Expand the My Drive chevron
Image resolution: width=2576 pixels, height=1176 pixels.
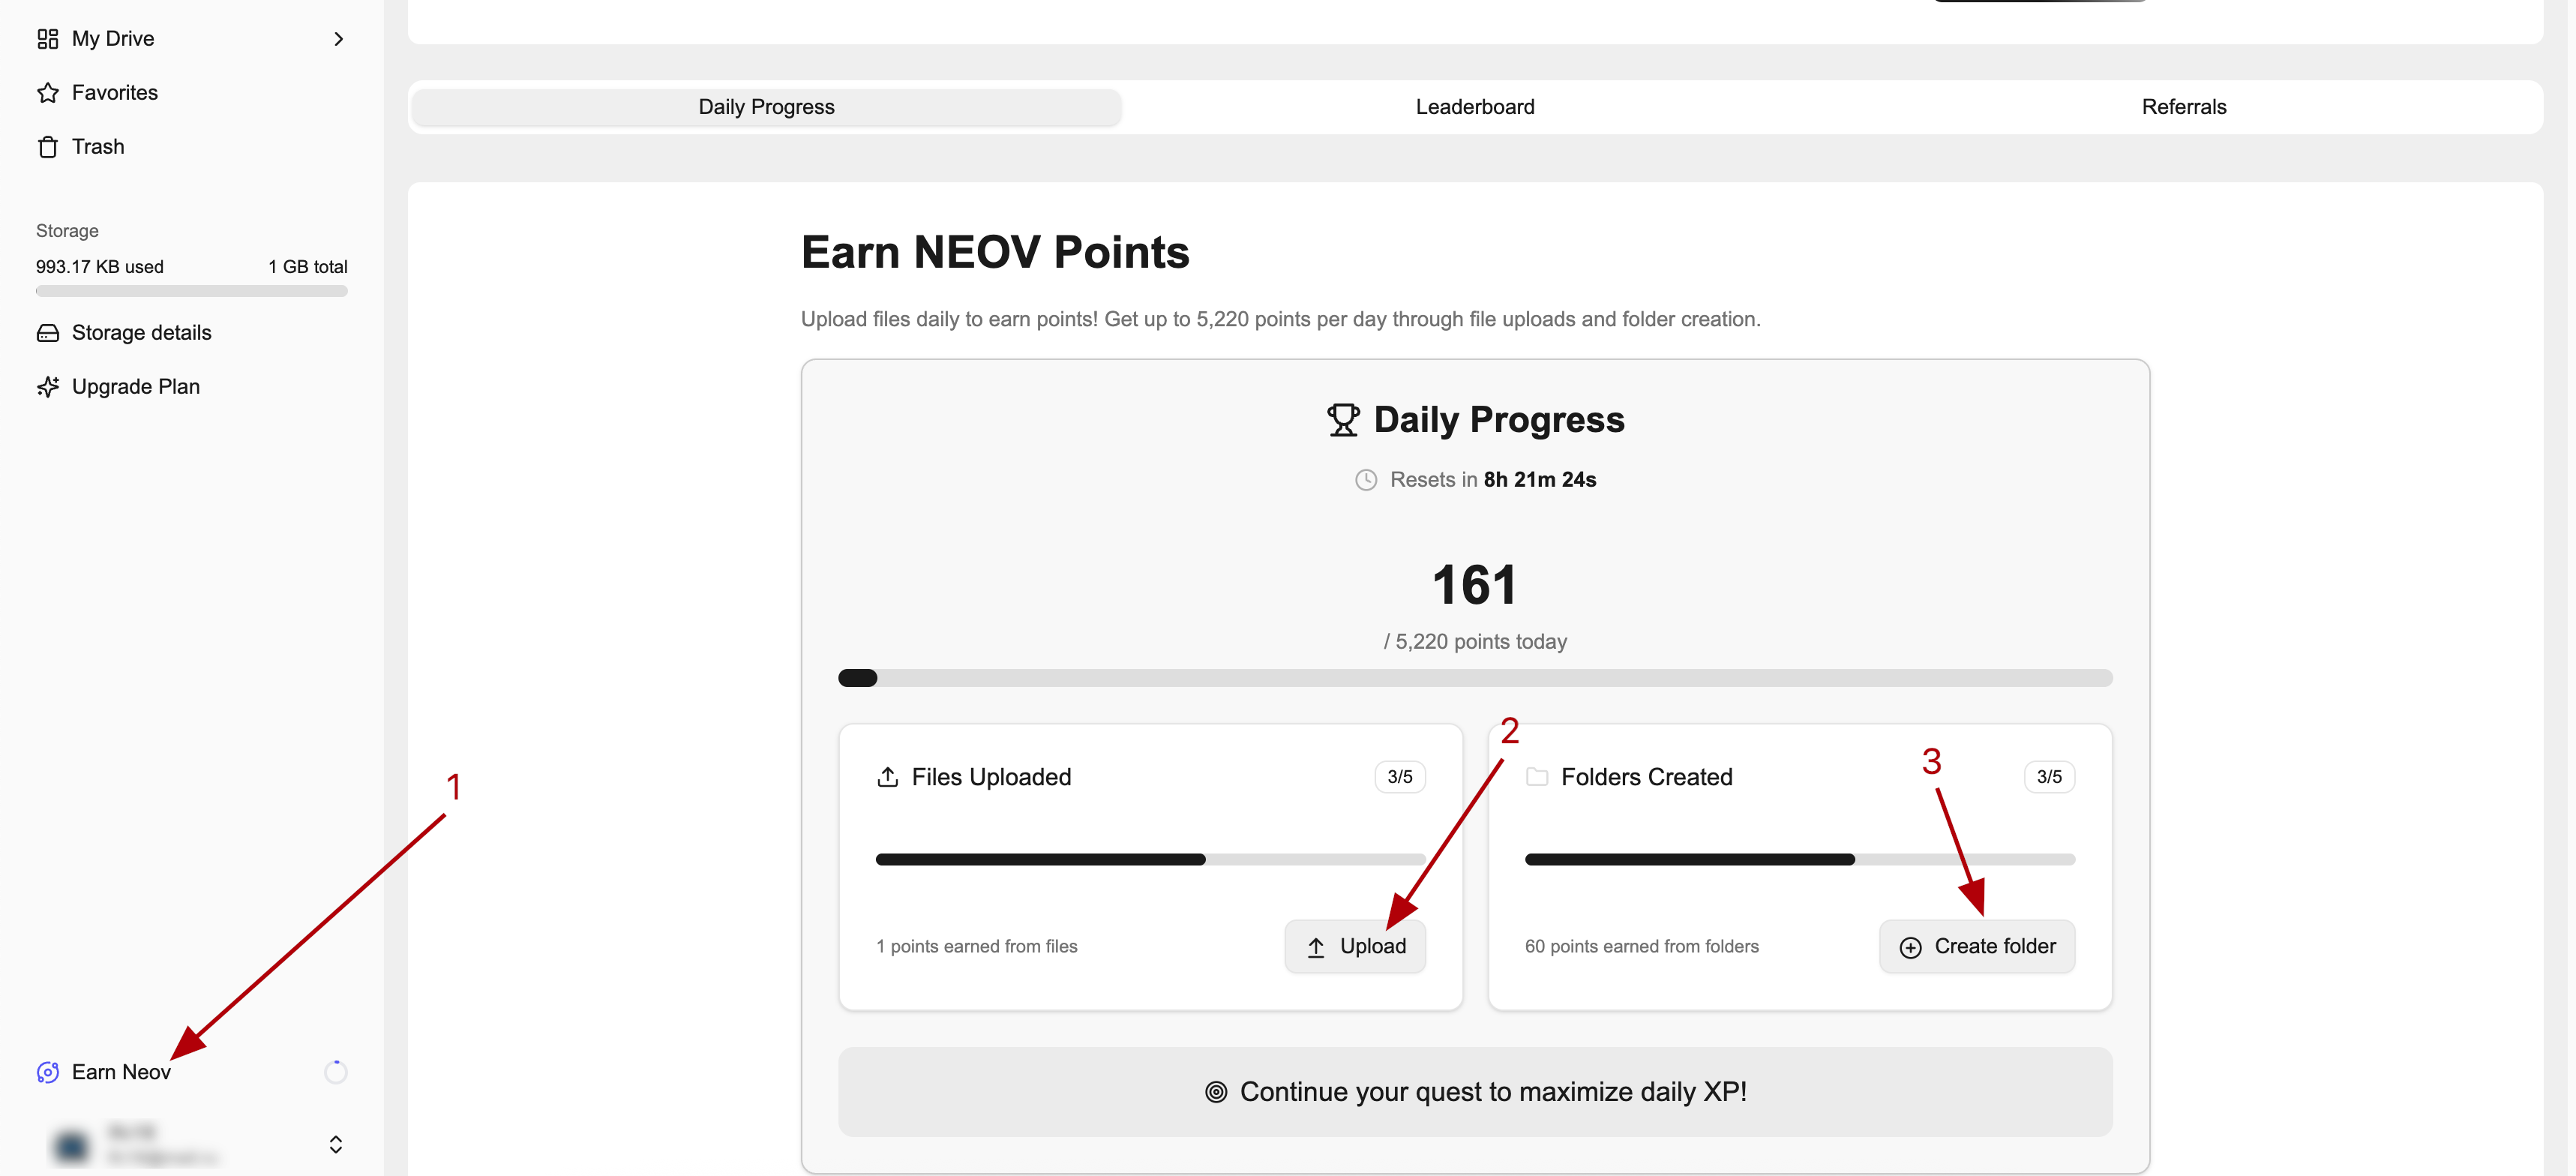point(338,39)
